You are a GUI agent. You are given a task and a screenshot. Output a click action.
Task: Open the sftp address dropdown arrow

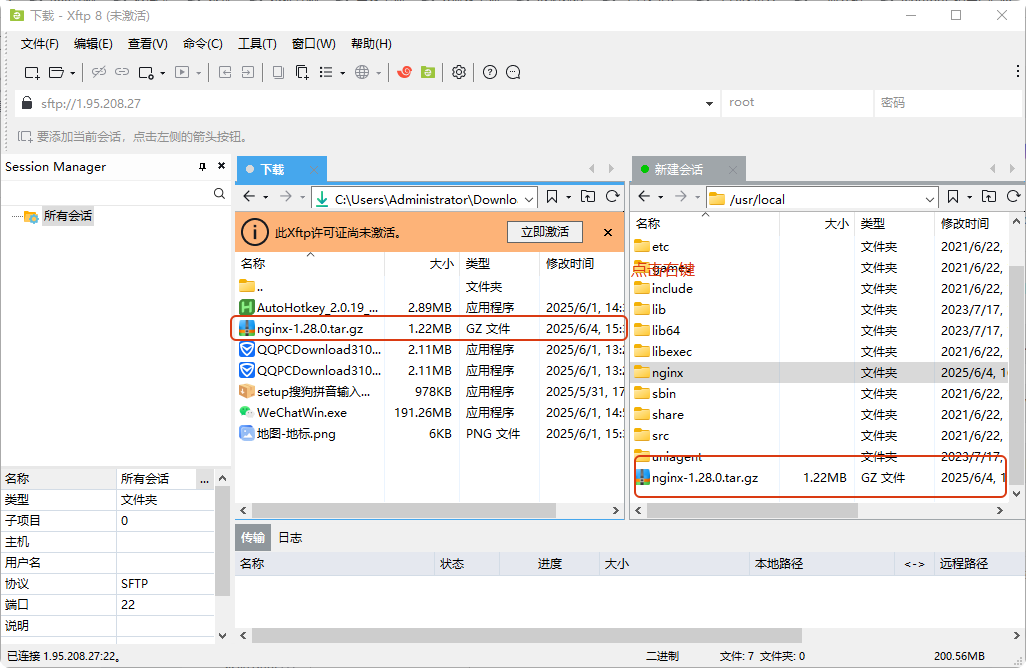[x=709, y=103]
